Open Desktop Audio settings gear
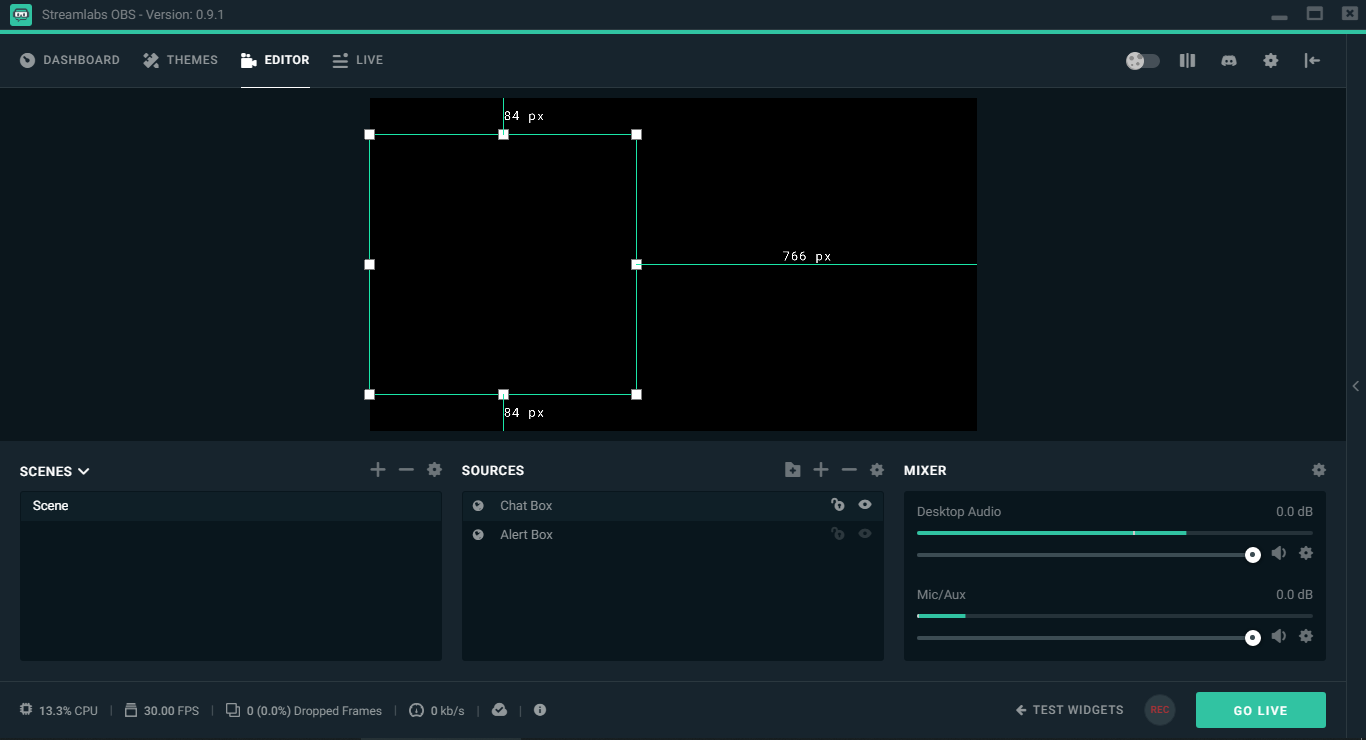The height and width of the screenshot is (740, 1366). [x=1305, y=553]
